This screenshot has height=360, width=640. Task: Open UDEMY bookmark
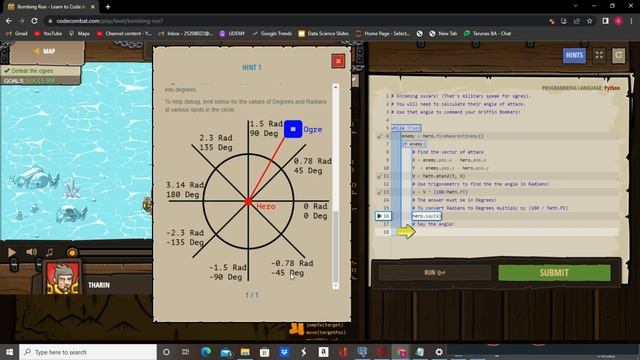tap(232, 33)
